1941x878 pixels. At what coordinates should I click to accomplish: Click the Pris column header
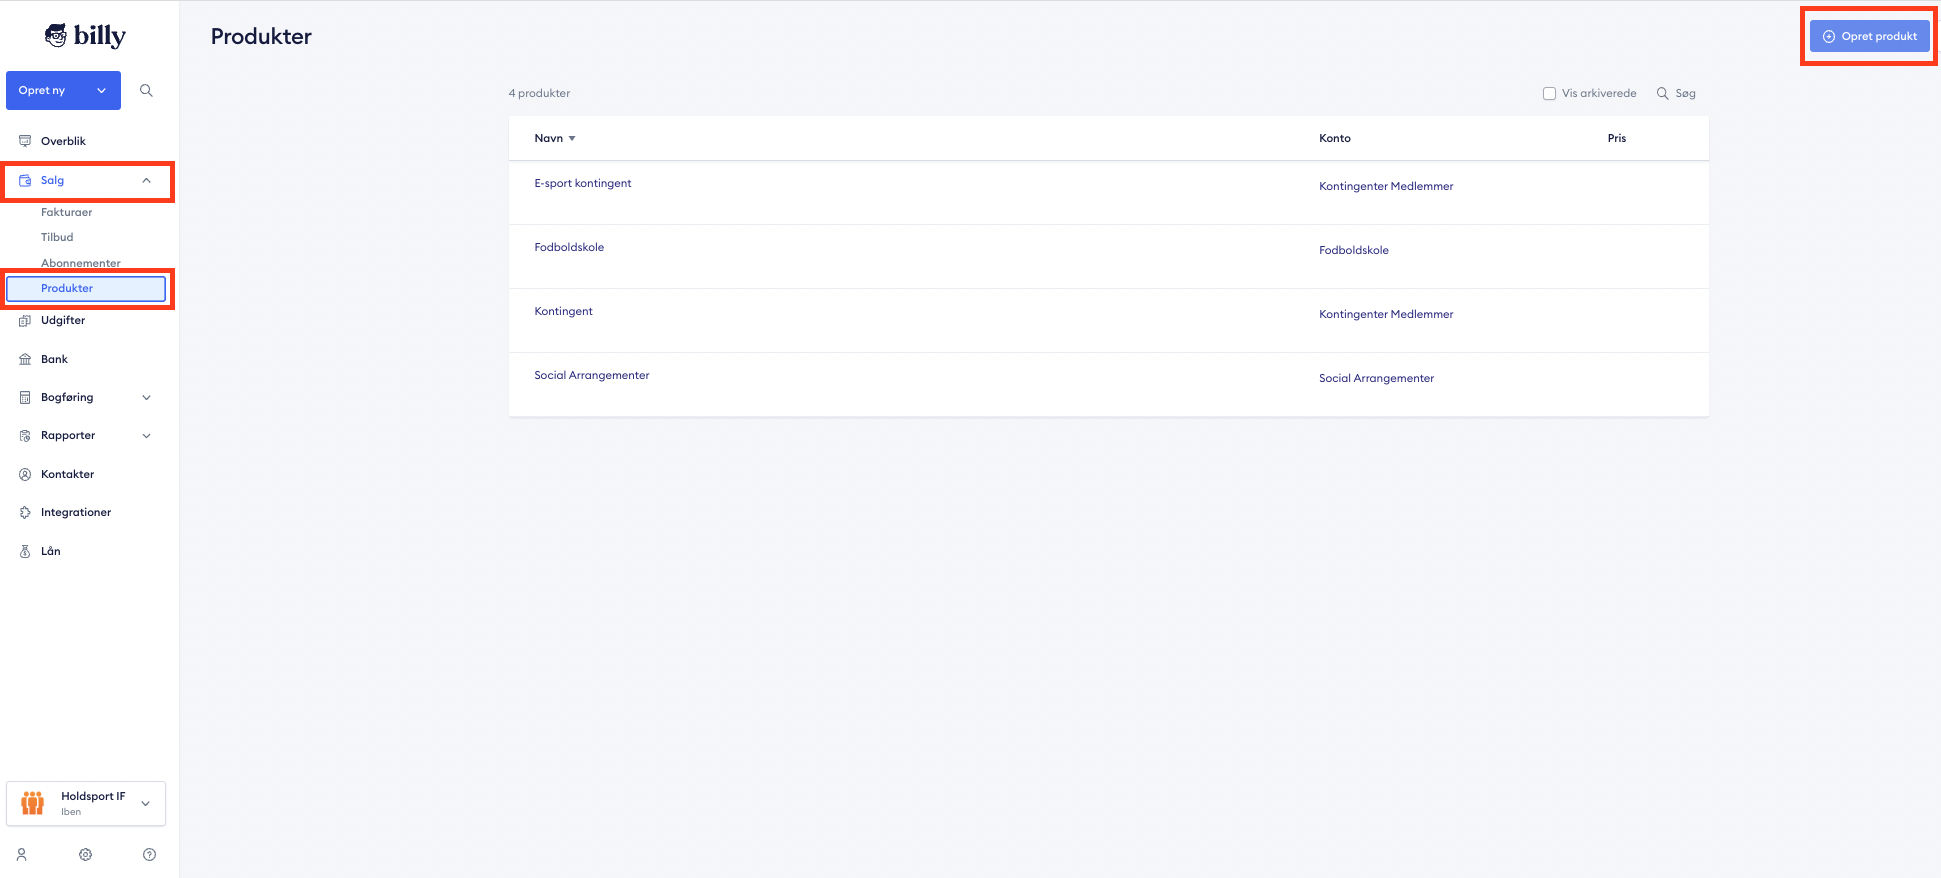[1617, 138]
